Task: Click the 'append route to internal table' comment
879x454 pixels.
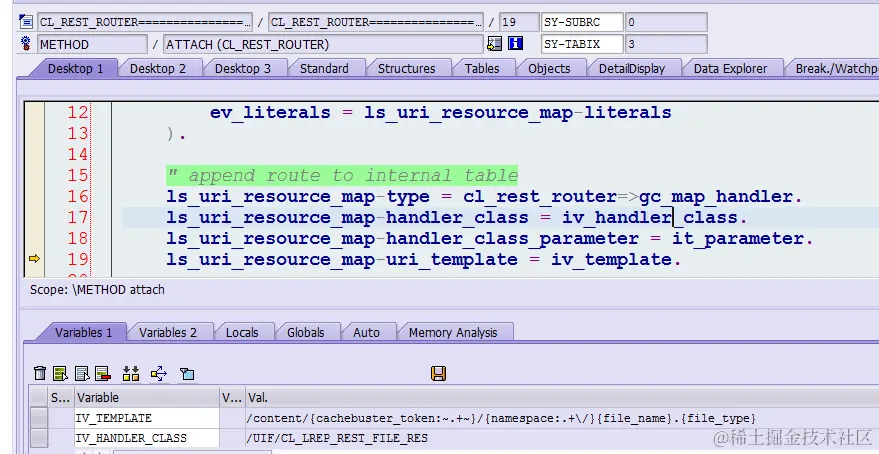Action: (x=342, y=175)
